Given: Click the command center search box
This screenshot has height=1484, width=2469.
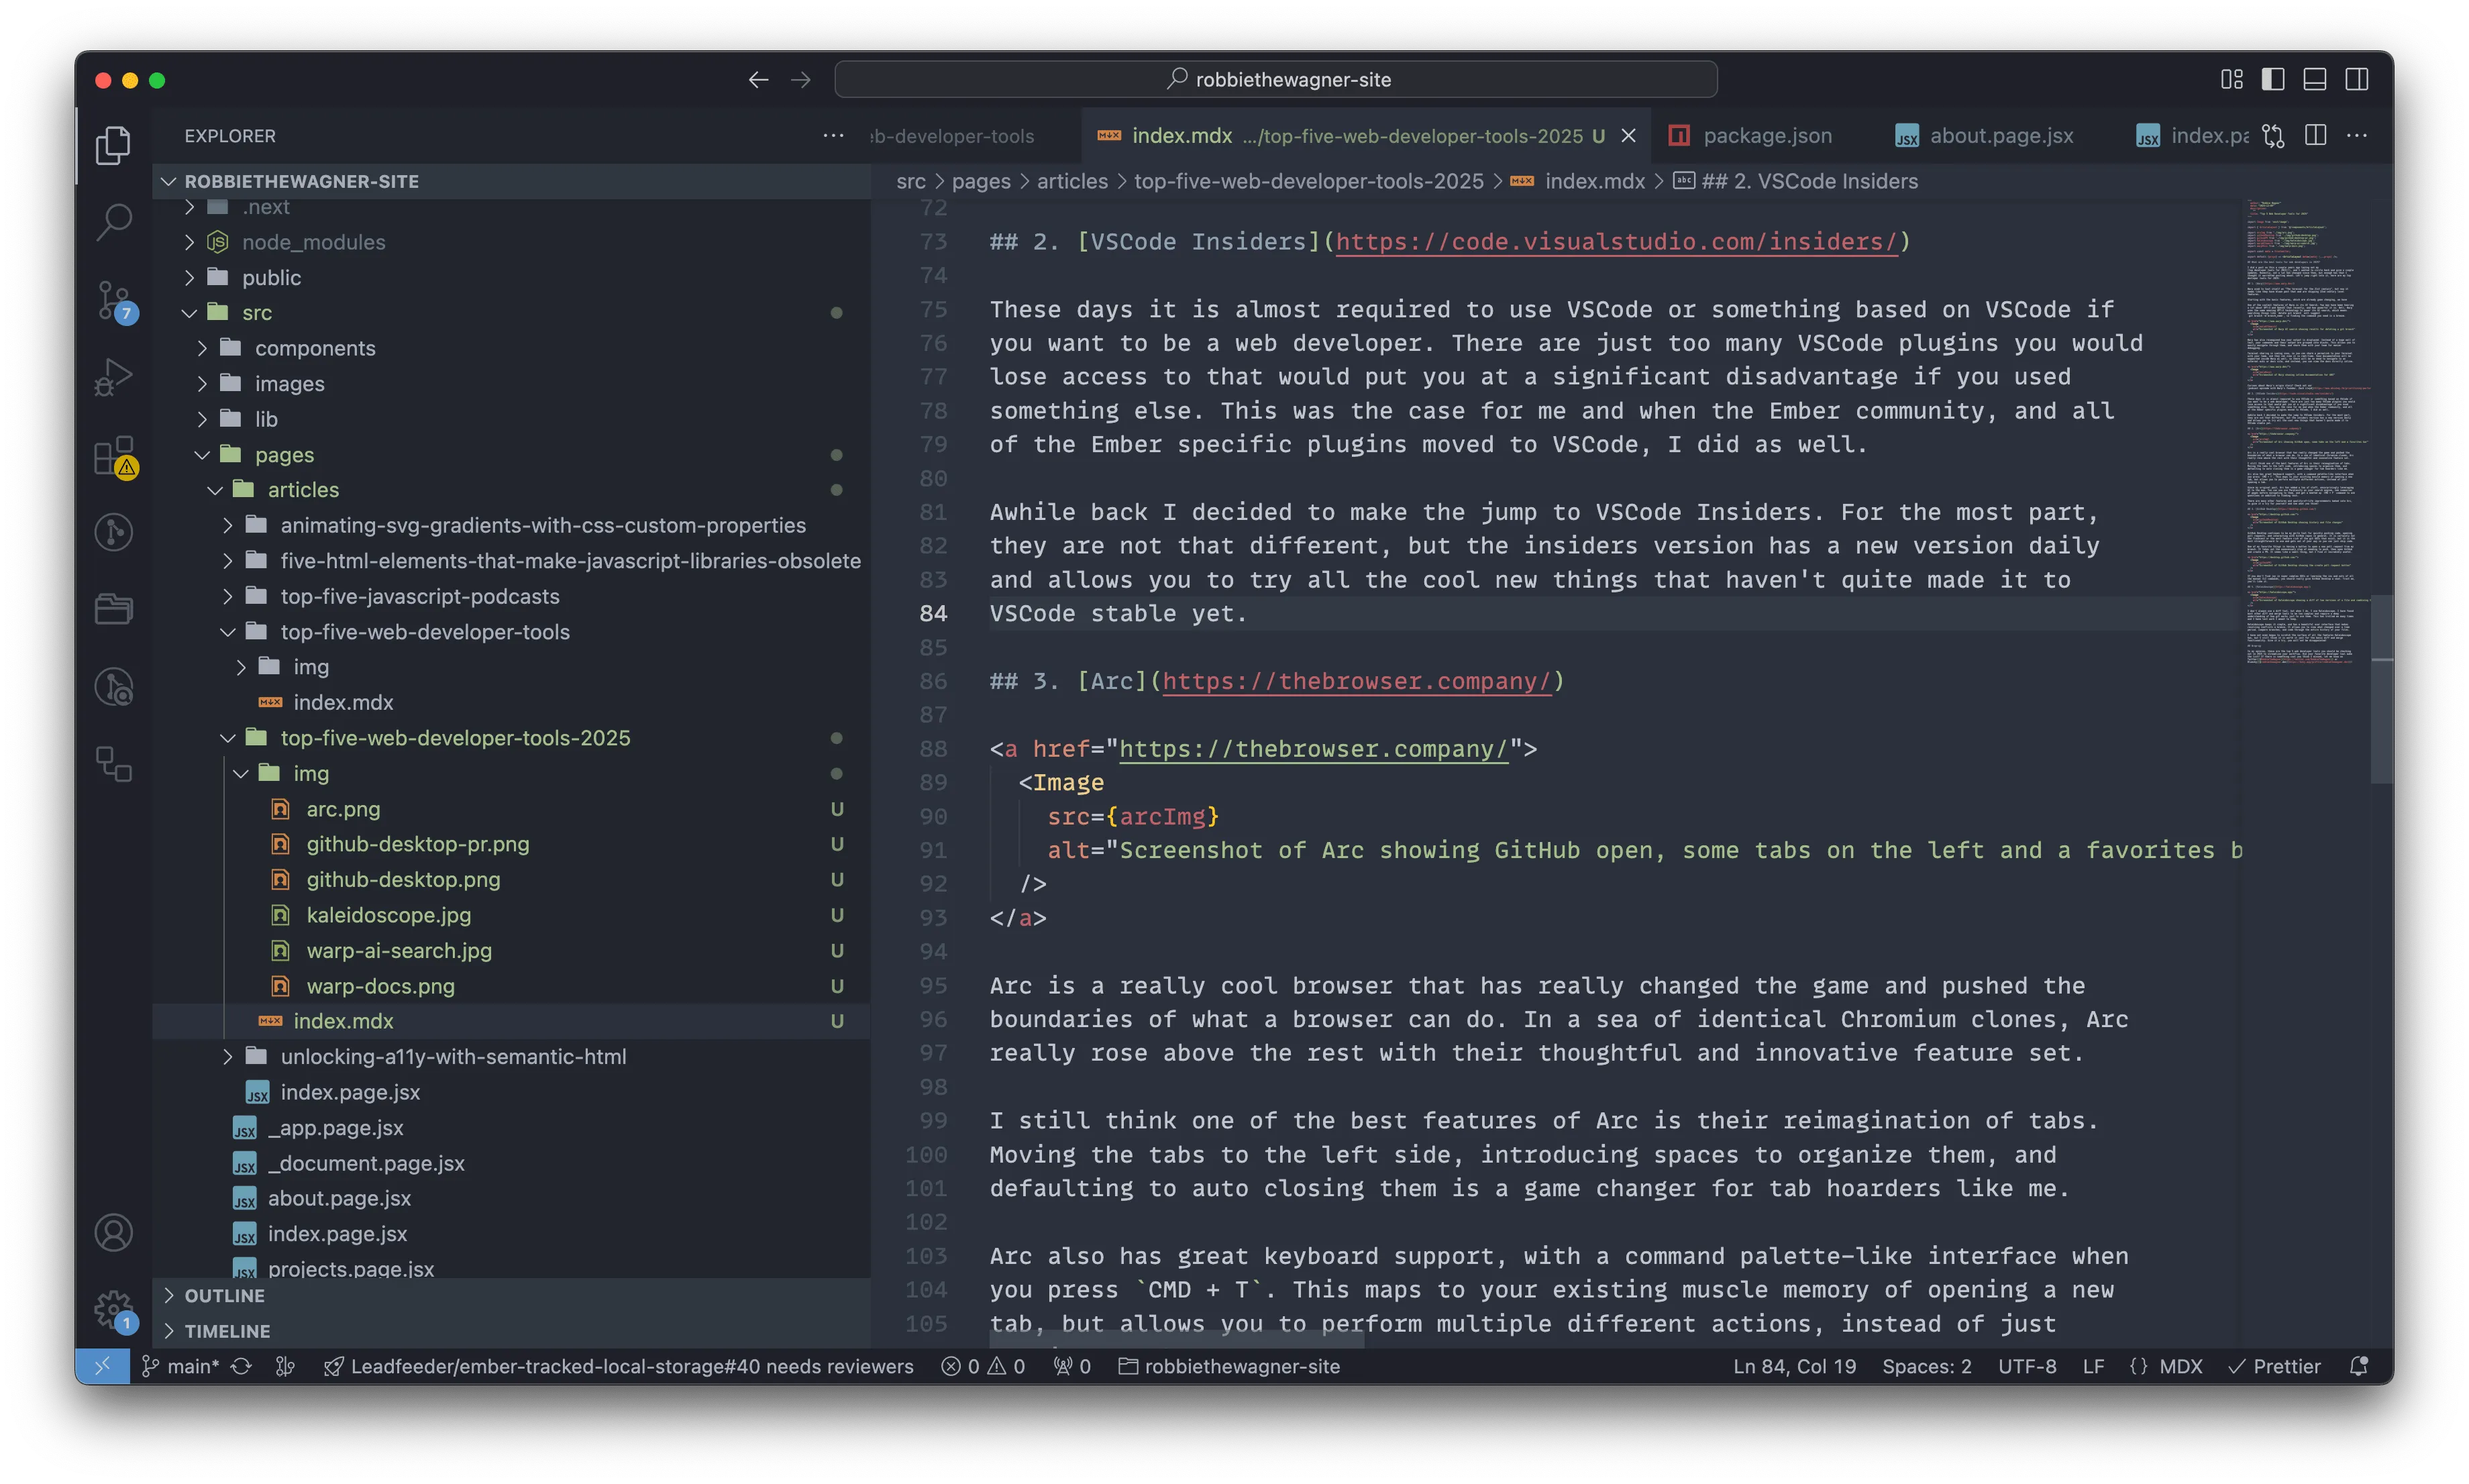Looking at the screenshot, I should click(1276, 79).
